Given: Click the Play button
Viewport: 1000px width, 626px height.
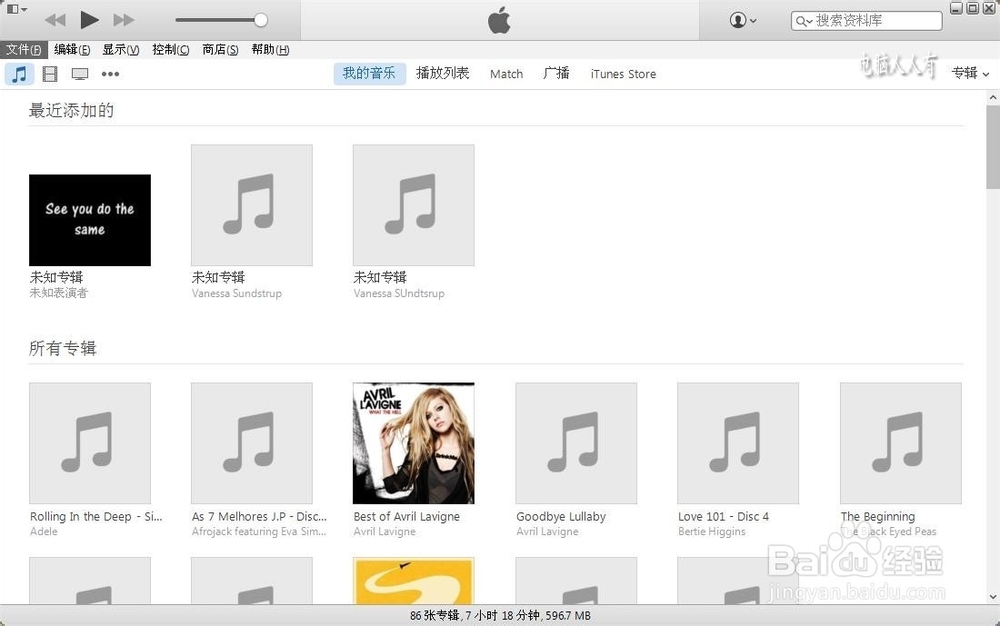Looking at the screenshot, I should point(89,20).
